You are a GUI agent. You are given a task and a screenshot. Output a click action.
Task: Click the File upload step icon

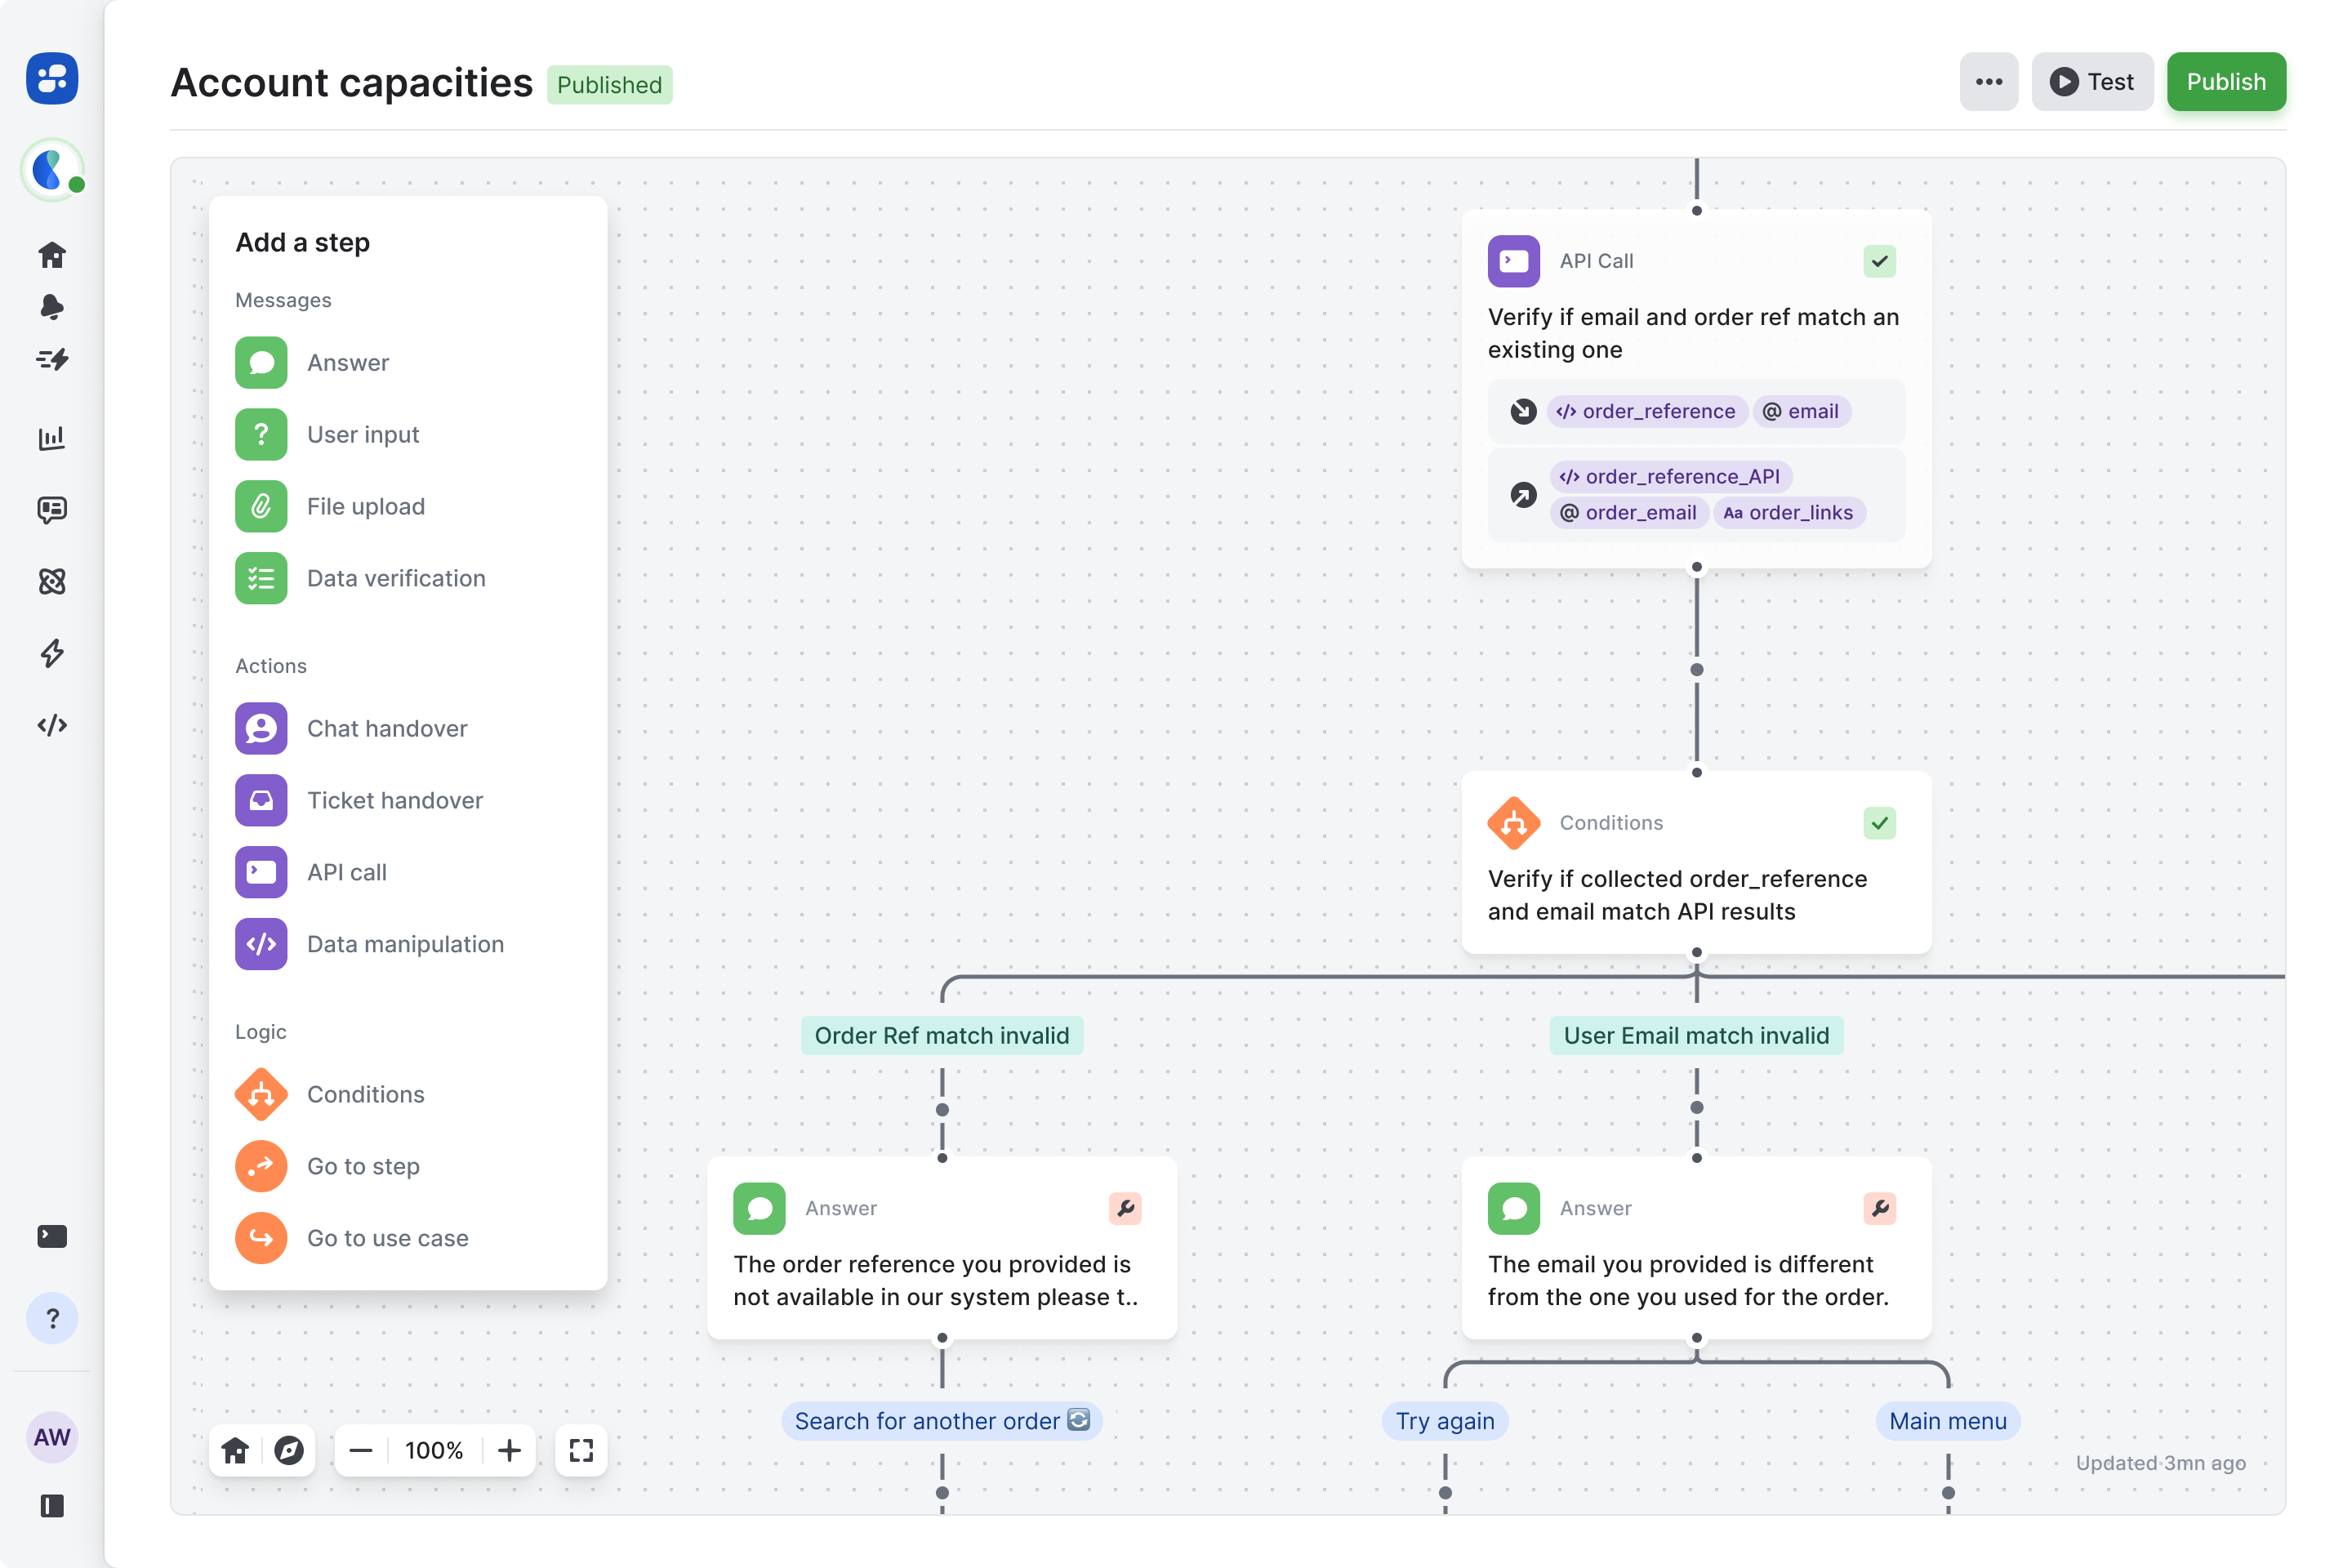pos(261,506)
